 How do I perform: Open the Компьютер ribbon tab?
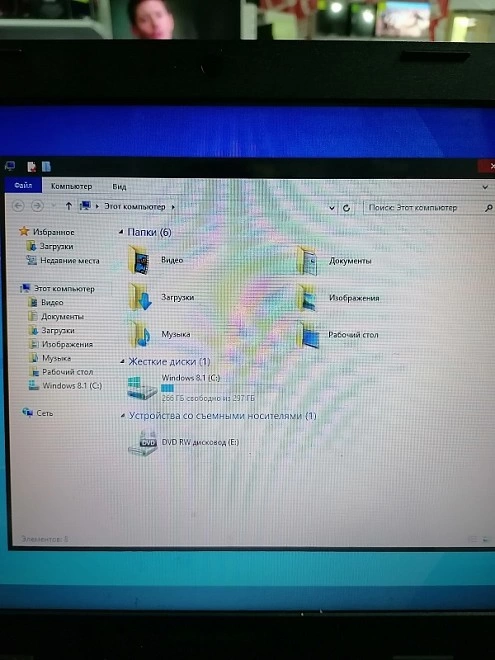tap(71, 186)
